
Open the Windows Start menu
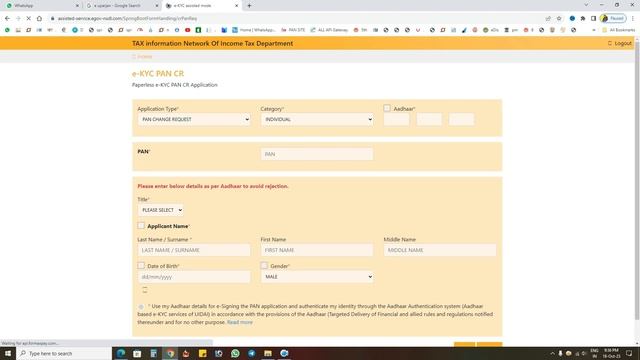(x=7, y=353)
